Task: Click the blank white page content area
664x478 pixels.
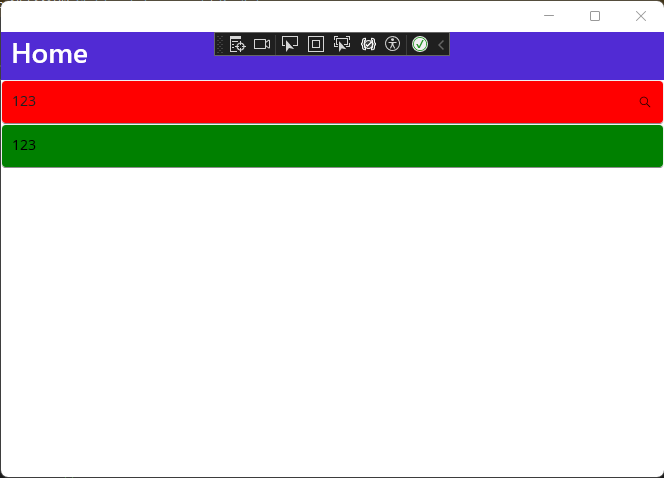Action: pyautogui.click(x=332, y=322)
